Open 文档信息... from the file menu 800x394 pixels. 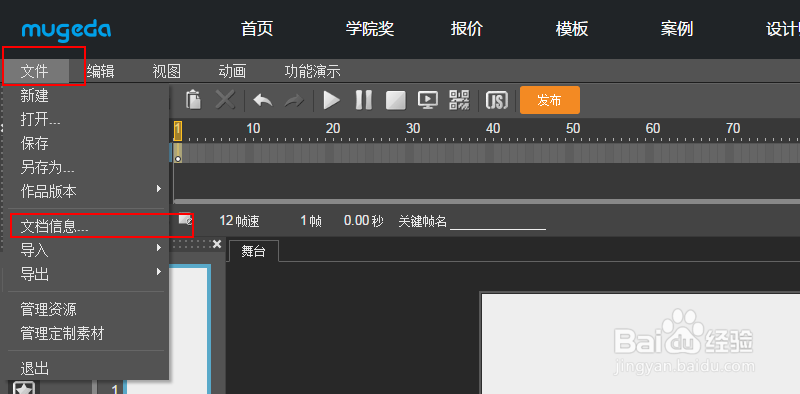pyautogui.click(x=87, y=227)
